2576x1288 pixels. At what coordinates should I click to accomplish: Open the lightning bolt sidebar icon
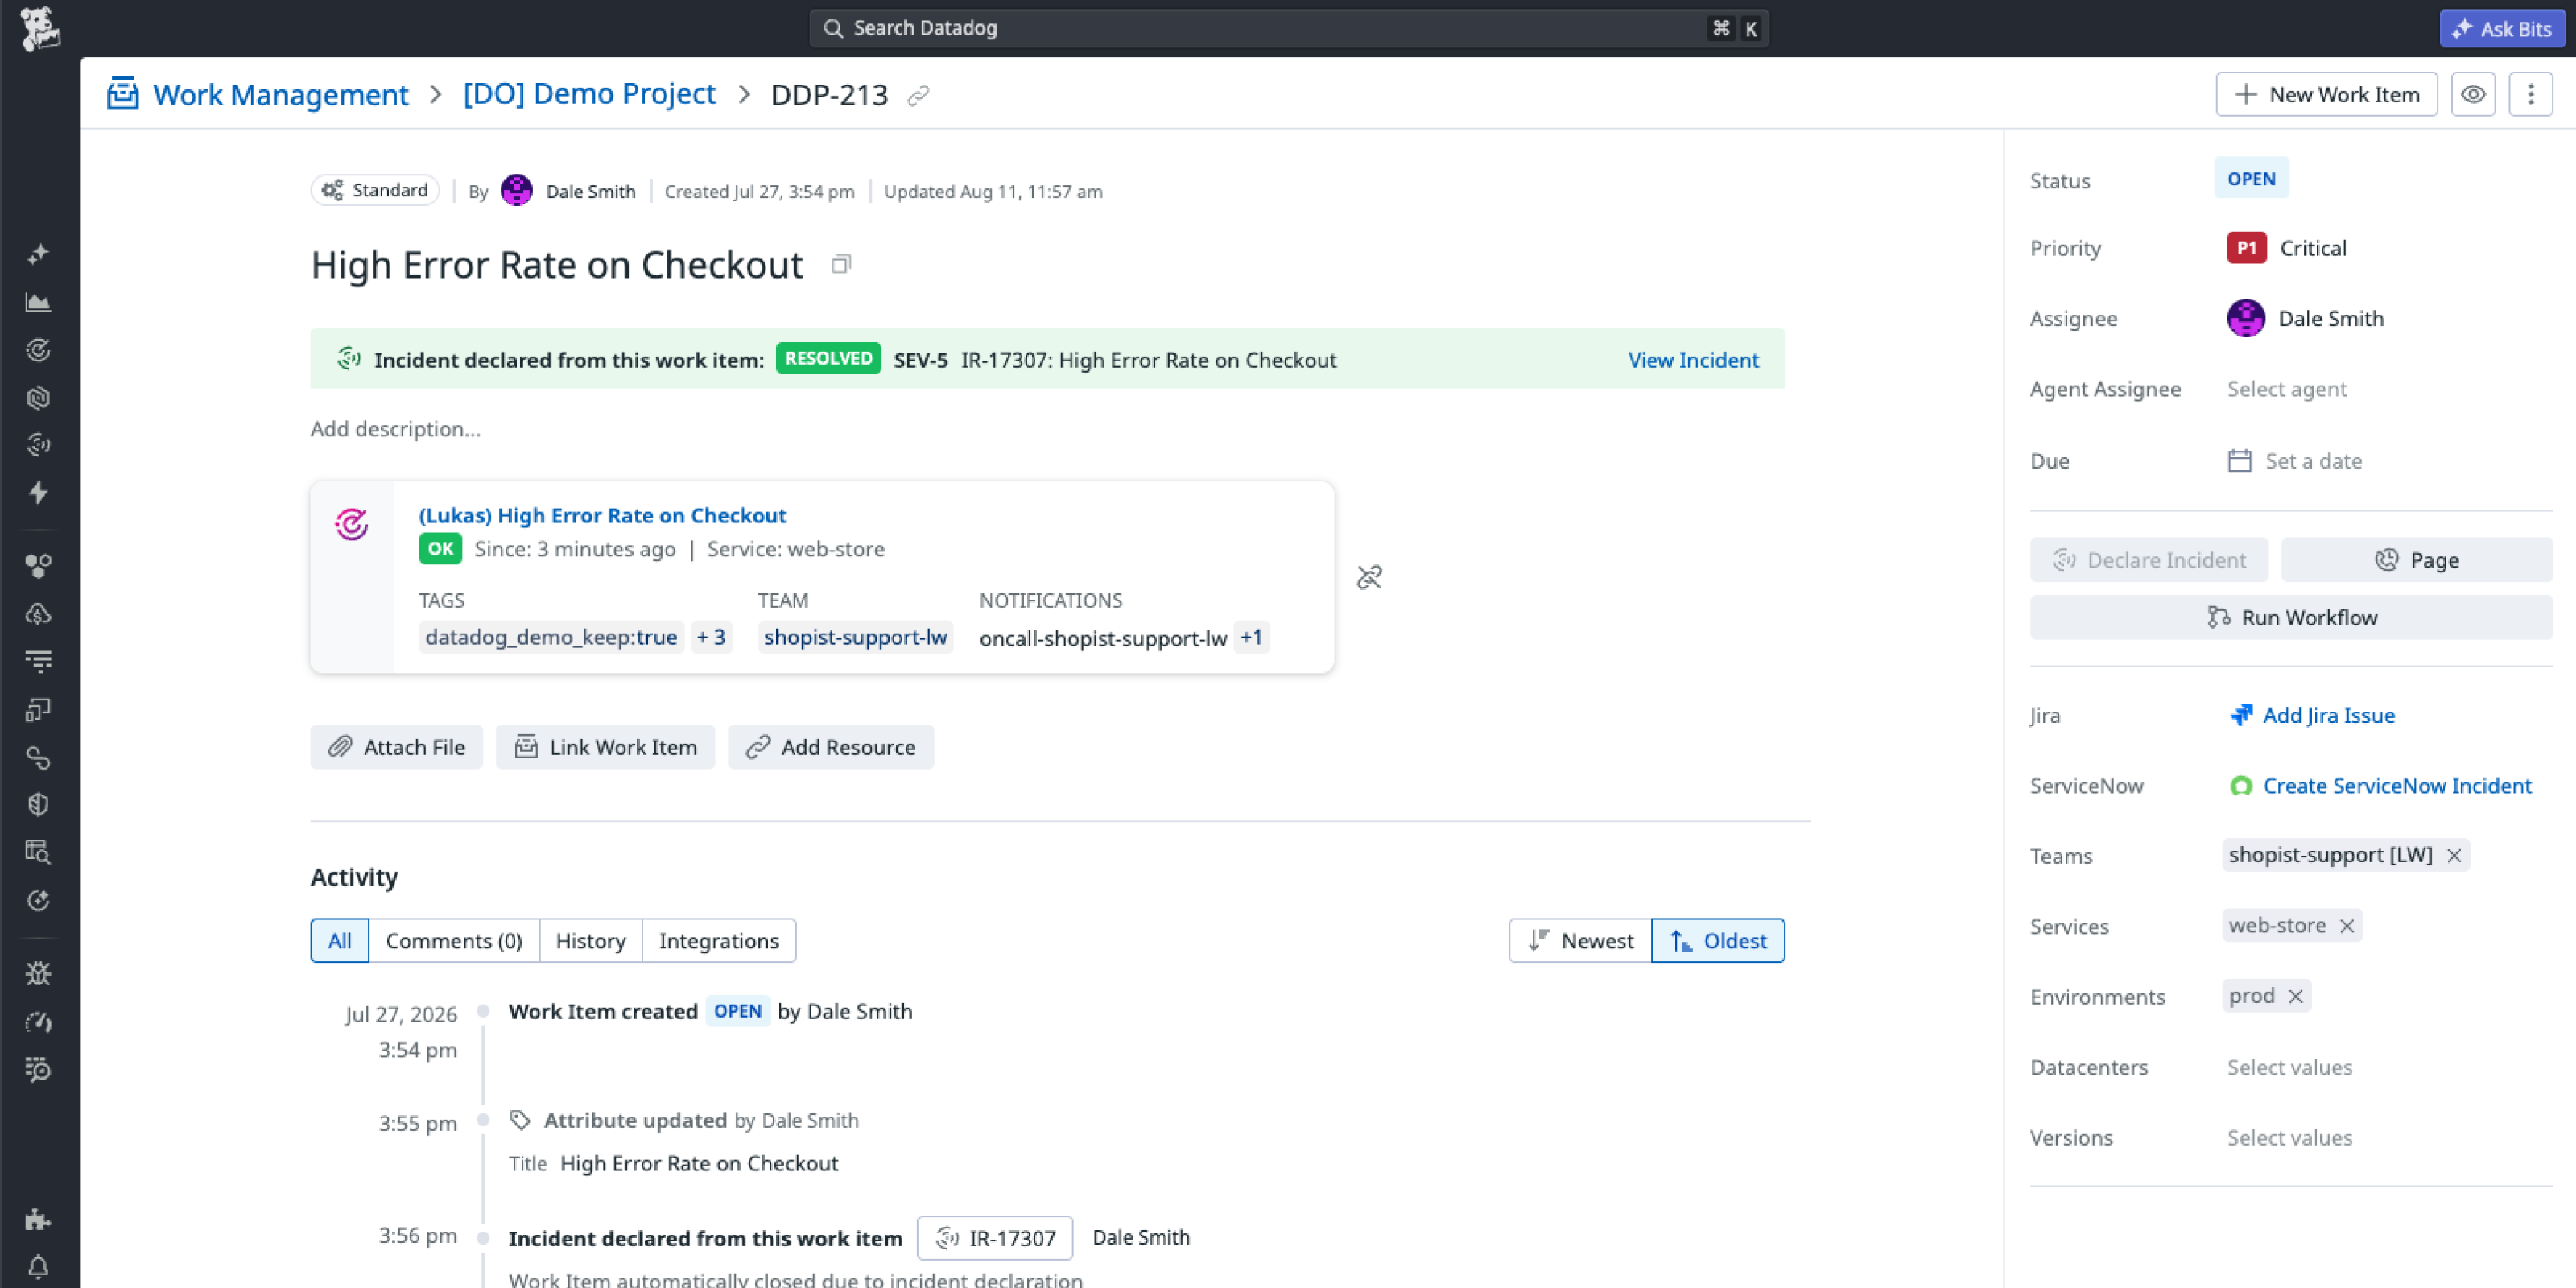click(x=38, y=492)
